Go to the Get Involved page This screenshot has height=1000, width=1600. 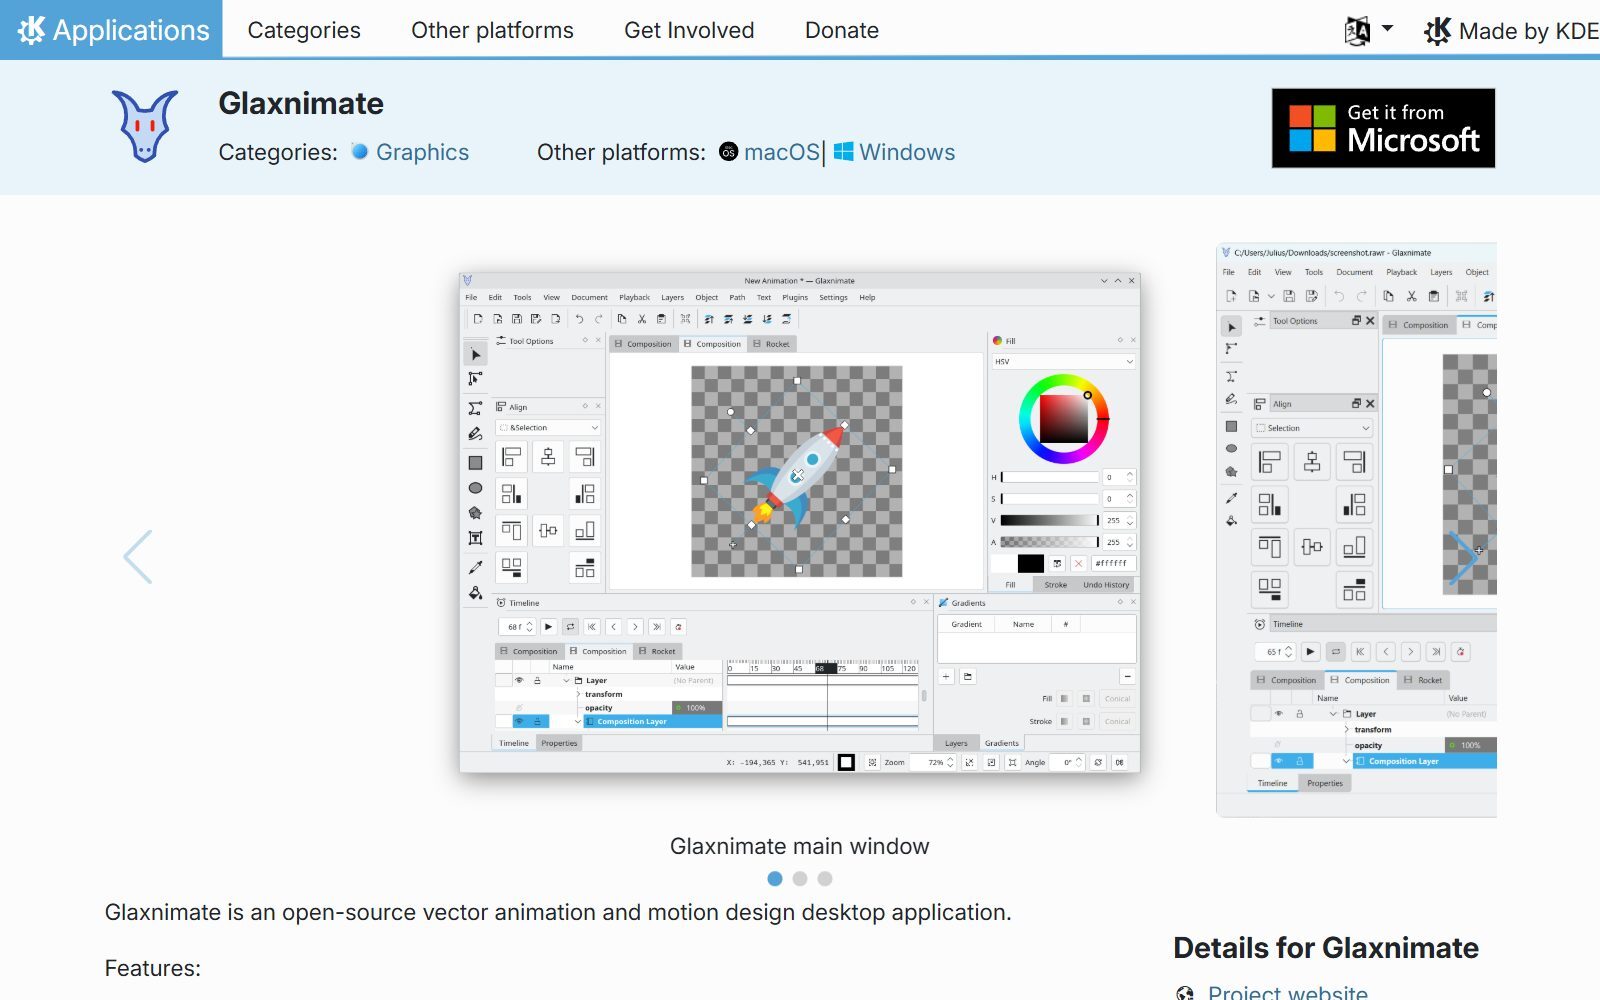click(689, 30)
